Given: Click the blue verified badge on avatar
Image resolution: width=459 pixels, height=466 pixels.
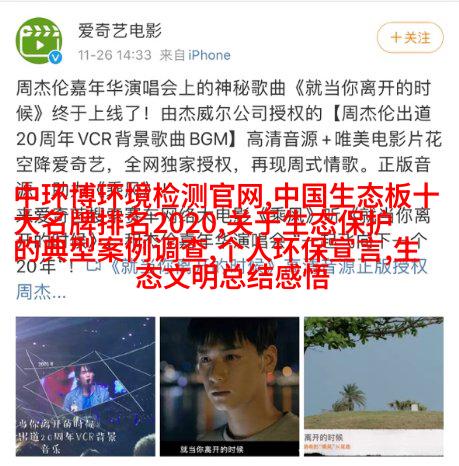Looking at the screenshot, I should click(x=56, y=57).
